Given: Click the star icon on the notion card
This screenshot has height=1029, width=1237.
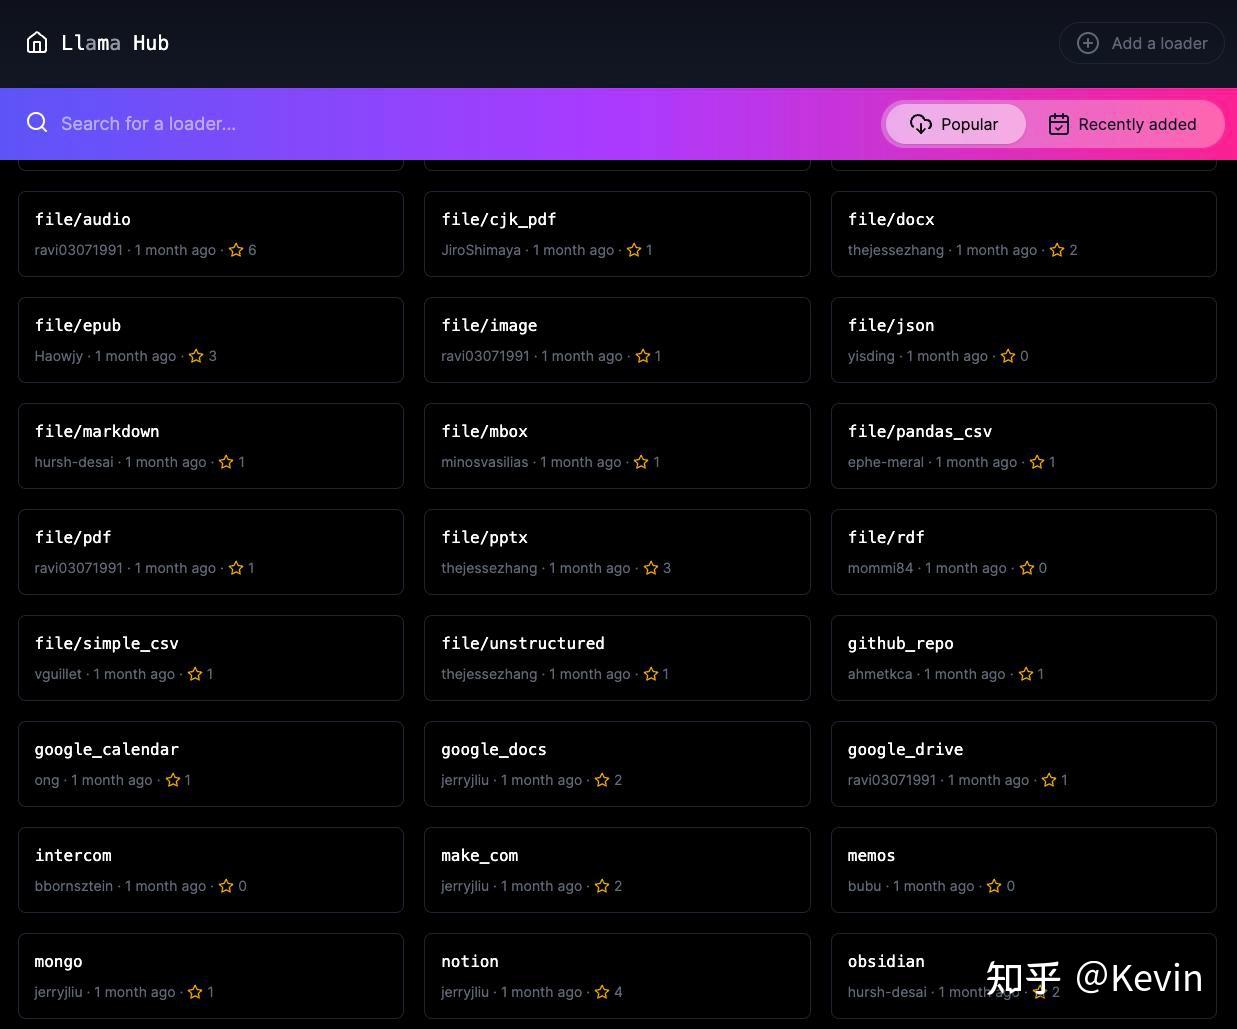Looking at the screenshot, I should (x=602, y=992).
